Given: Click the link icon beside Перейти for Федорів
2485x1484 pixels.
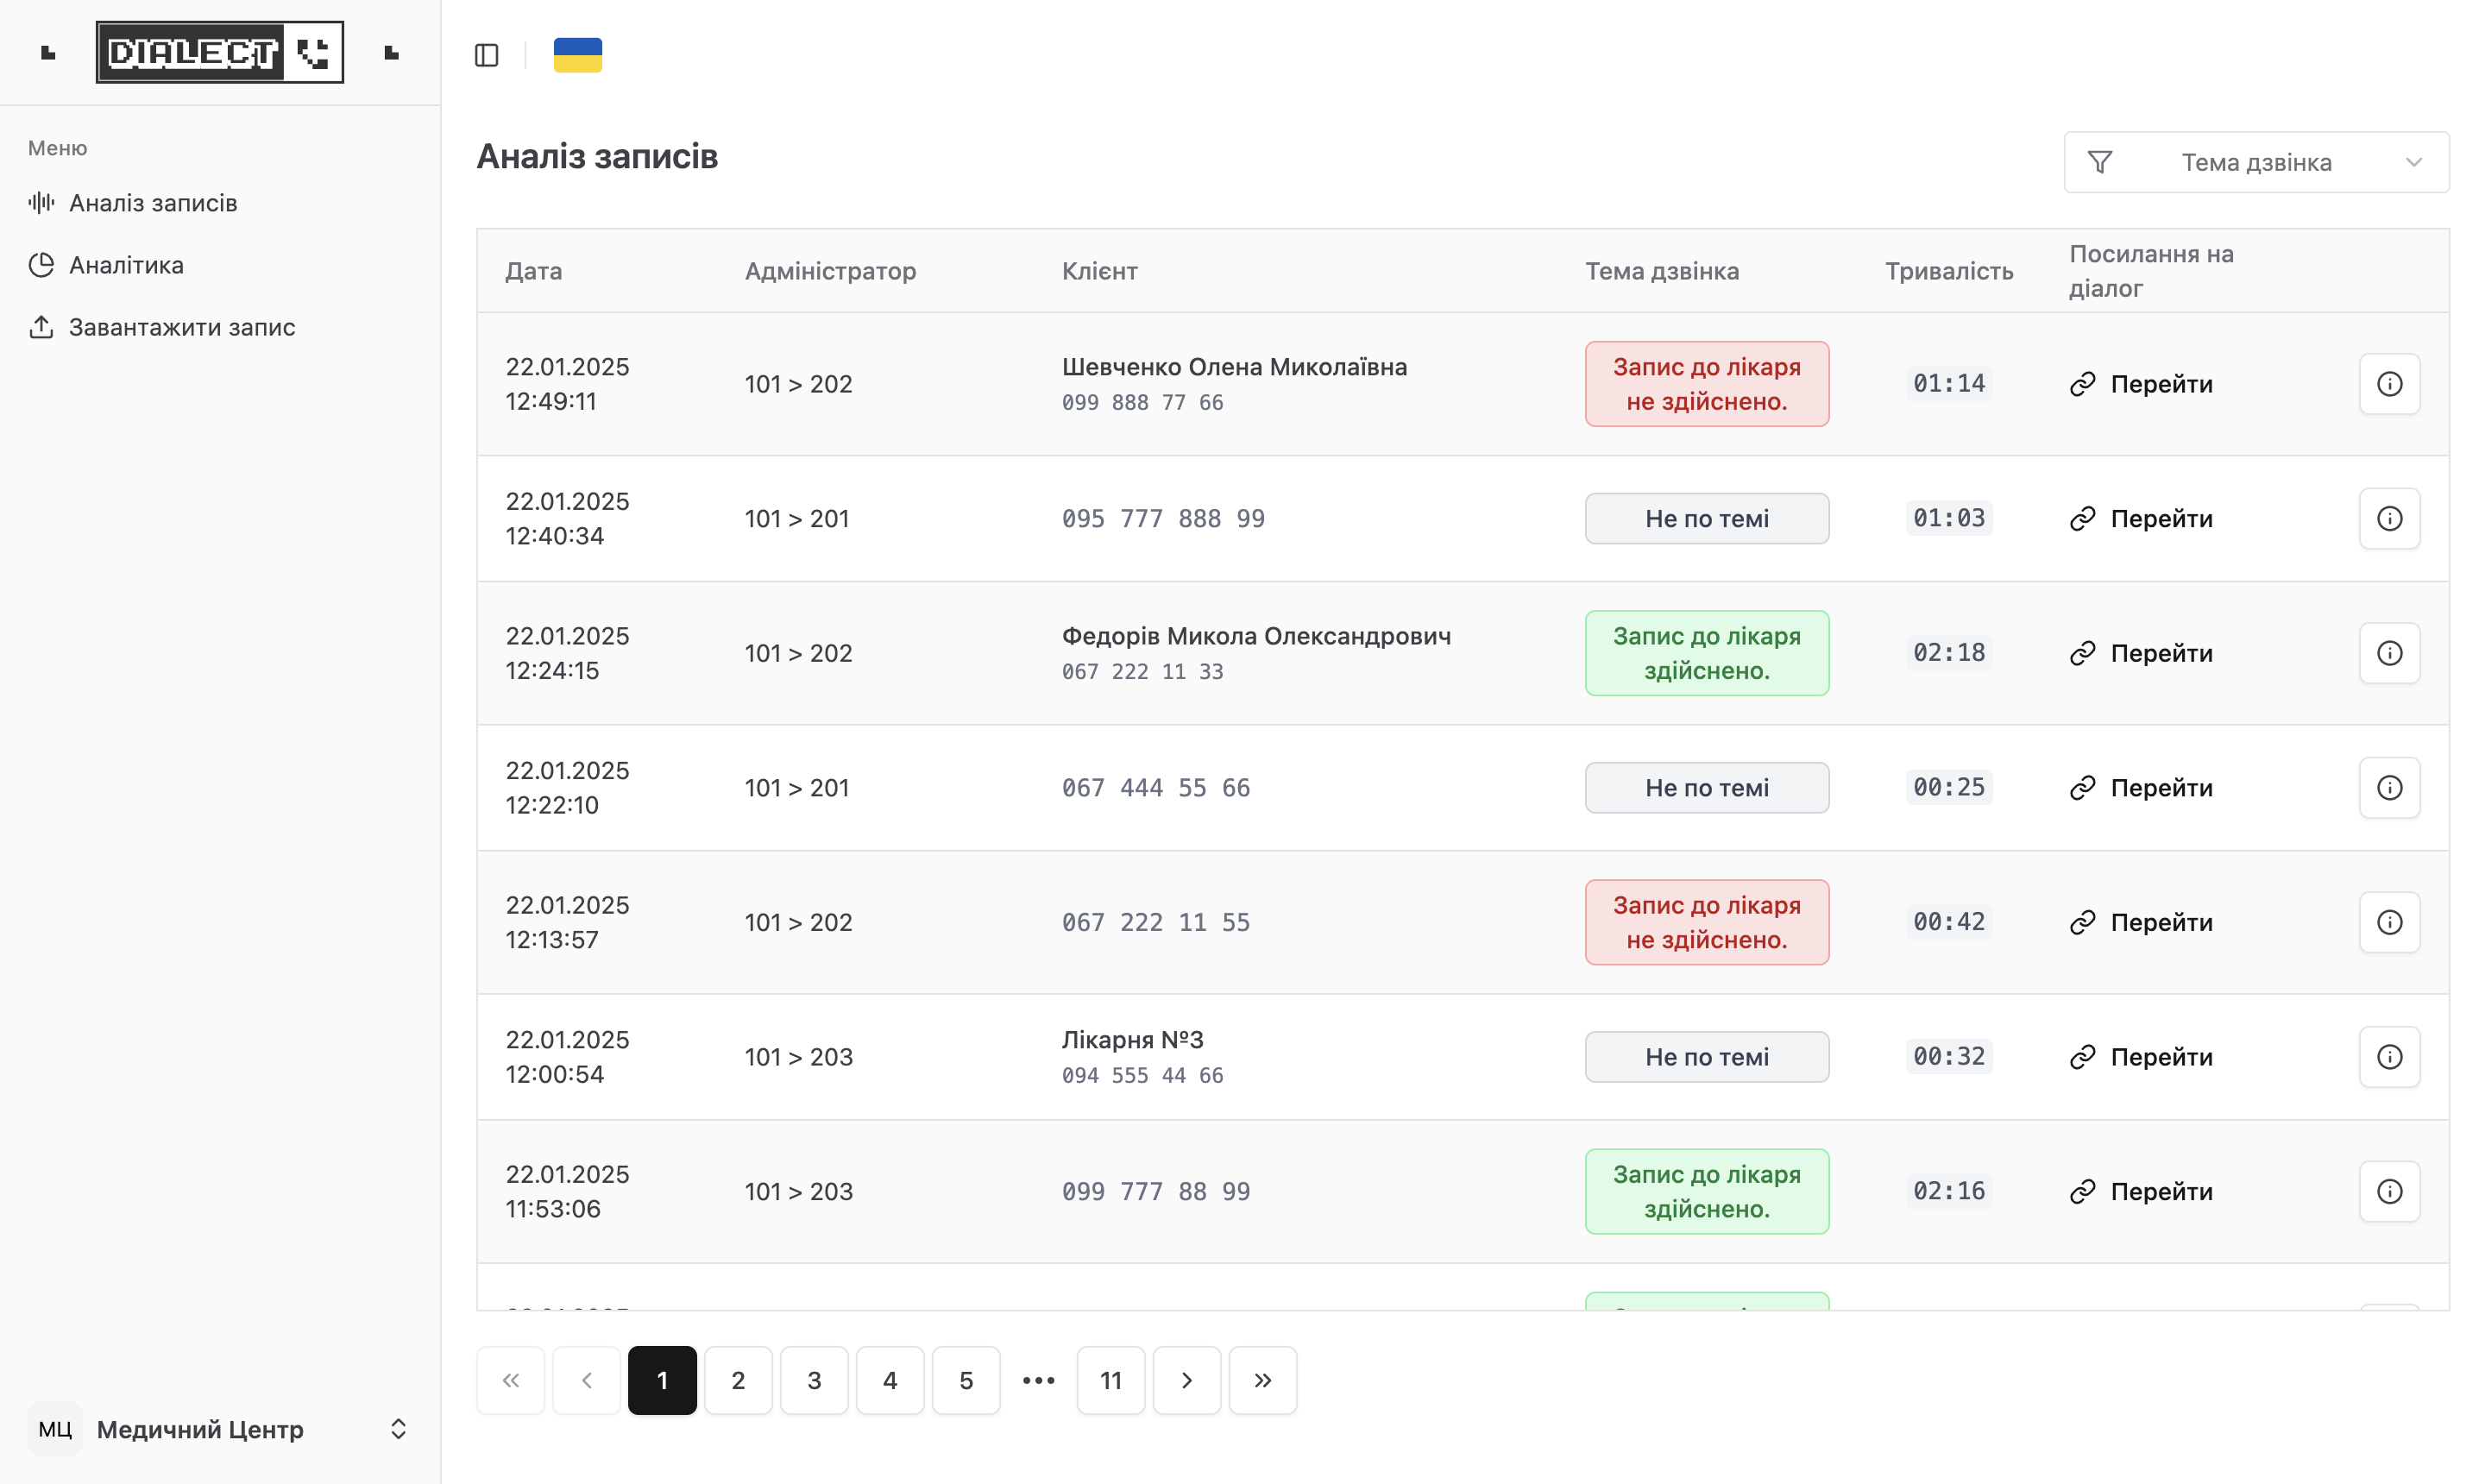Looking at the screenshot, I should tap(2084, 652).
